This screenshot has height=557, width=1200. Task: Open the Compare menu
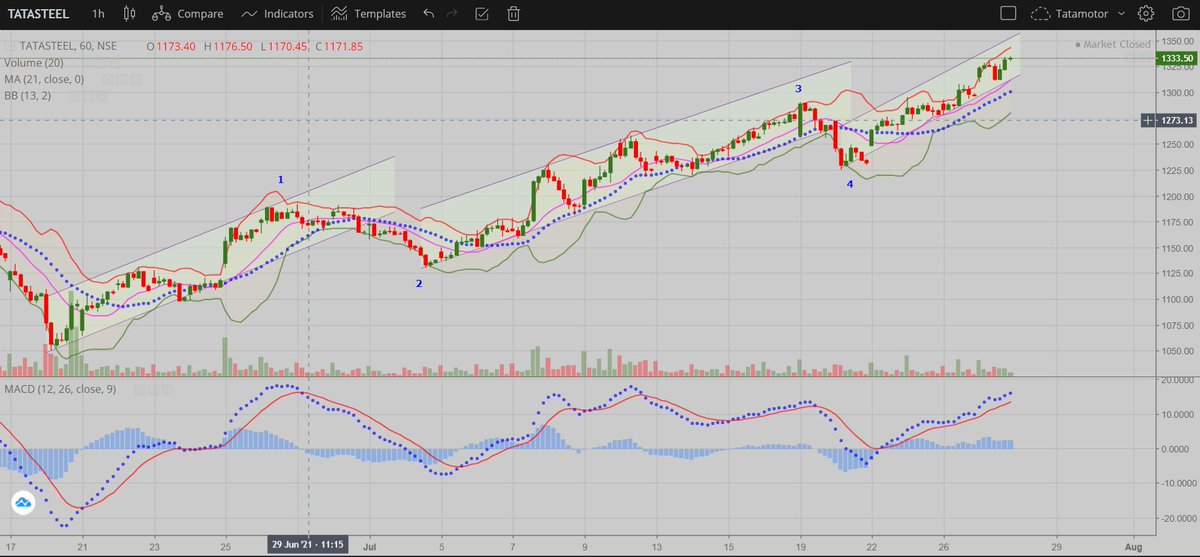pyautogui.click(x=200, y=14)
